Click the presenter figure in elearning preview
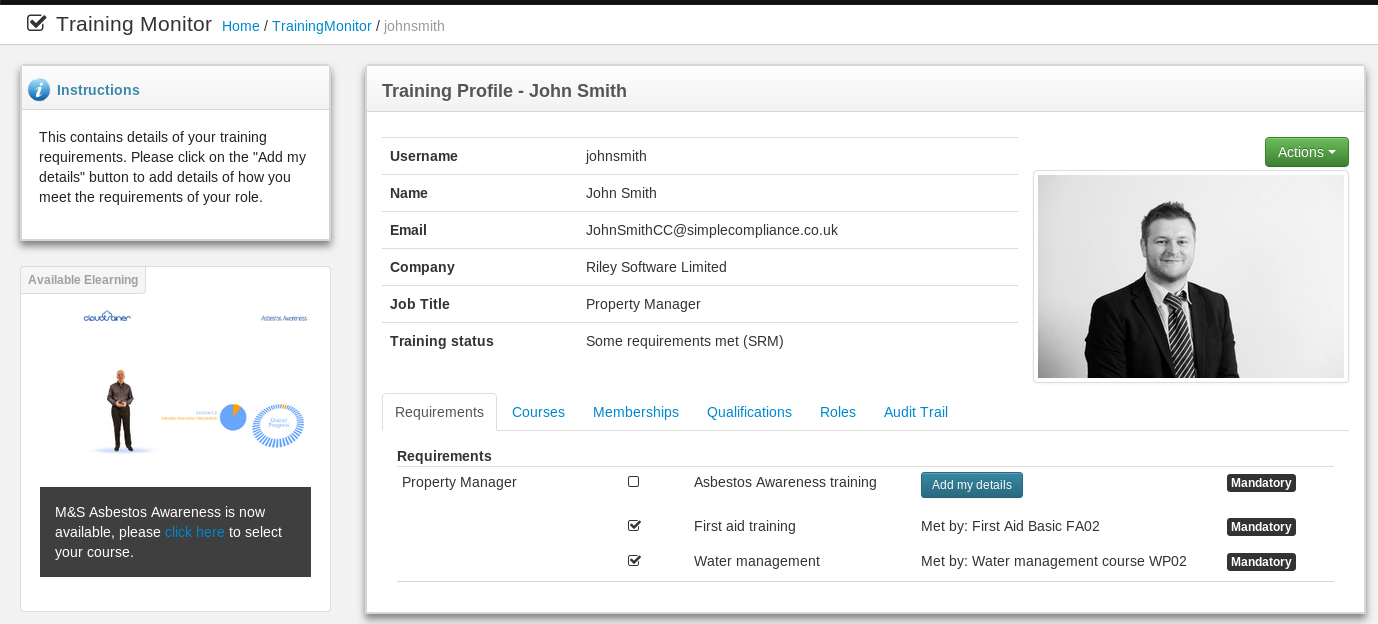 click(121, 410)
